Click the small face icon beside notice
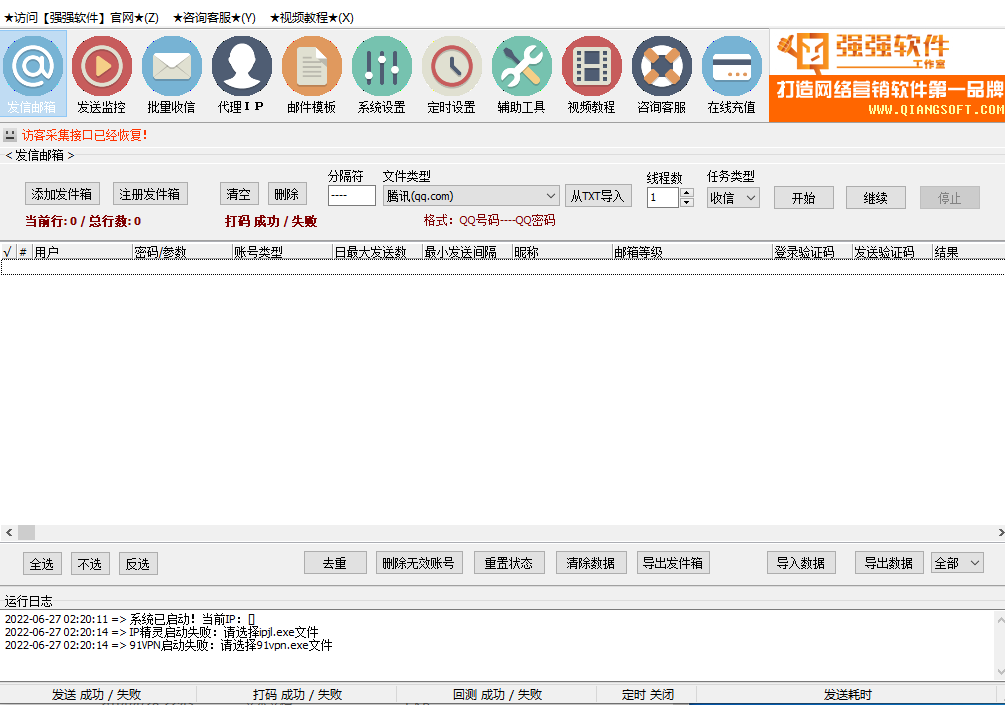1005x705 pixels. (x=10, y=135)
